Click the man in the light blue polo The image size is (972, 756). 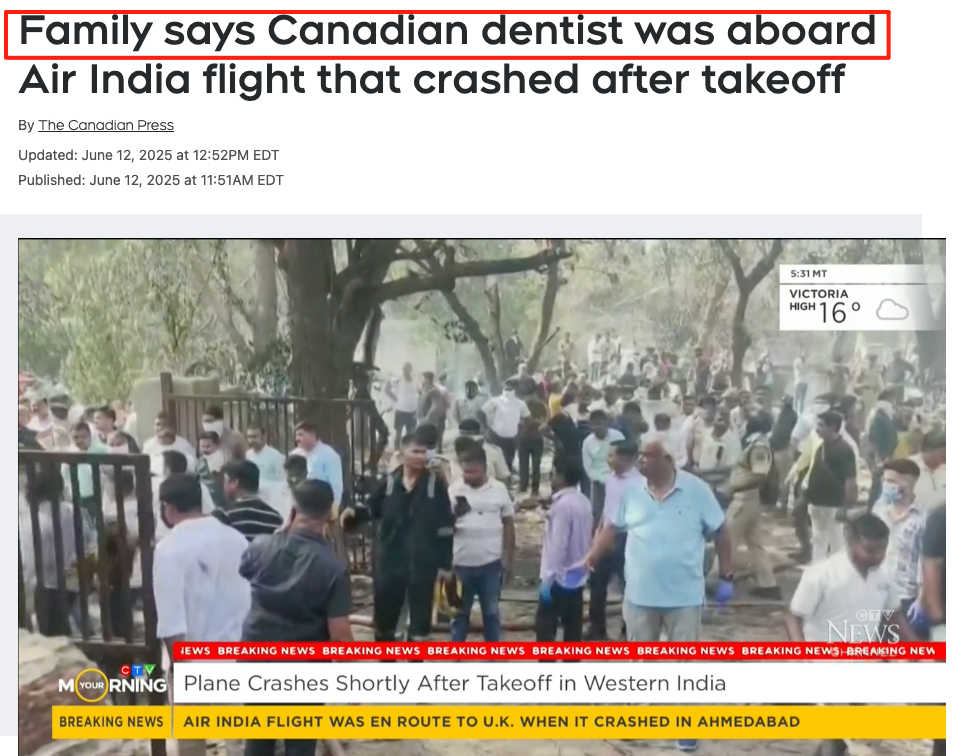(668, 533)
